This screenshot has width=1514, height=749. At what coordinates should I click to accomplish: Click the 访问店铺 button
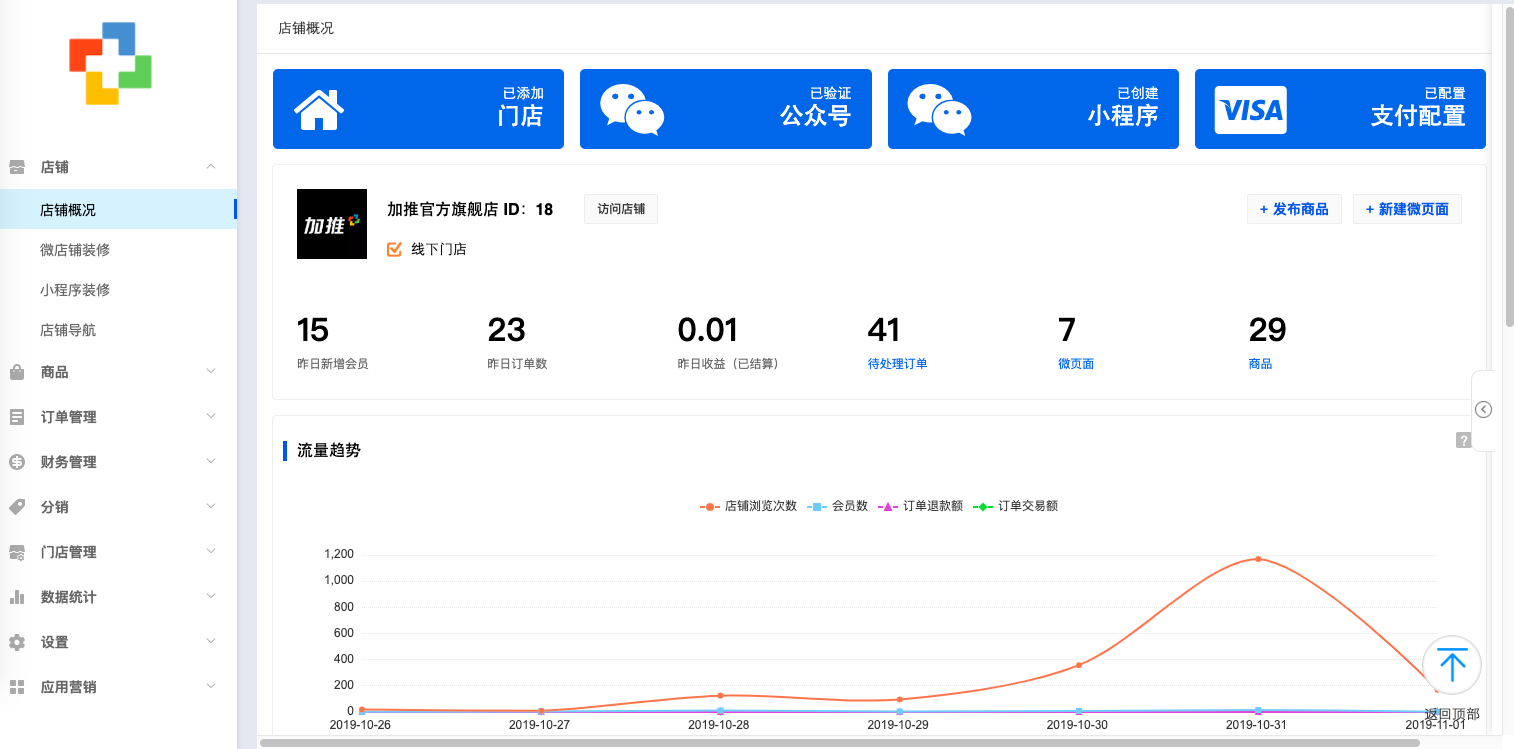pyautogui.click(x=621, y=209)
